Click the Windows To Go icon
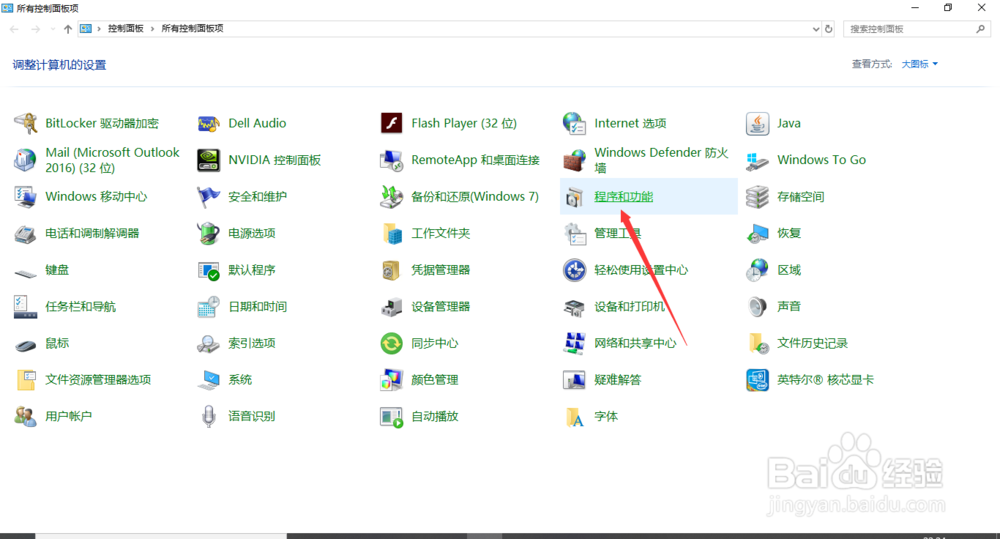The width and height of the screenshot is (1000, 539). 758,160
